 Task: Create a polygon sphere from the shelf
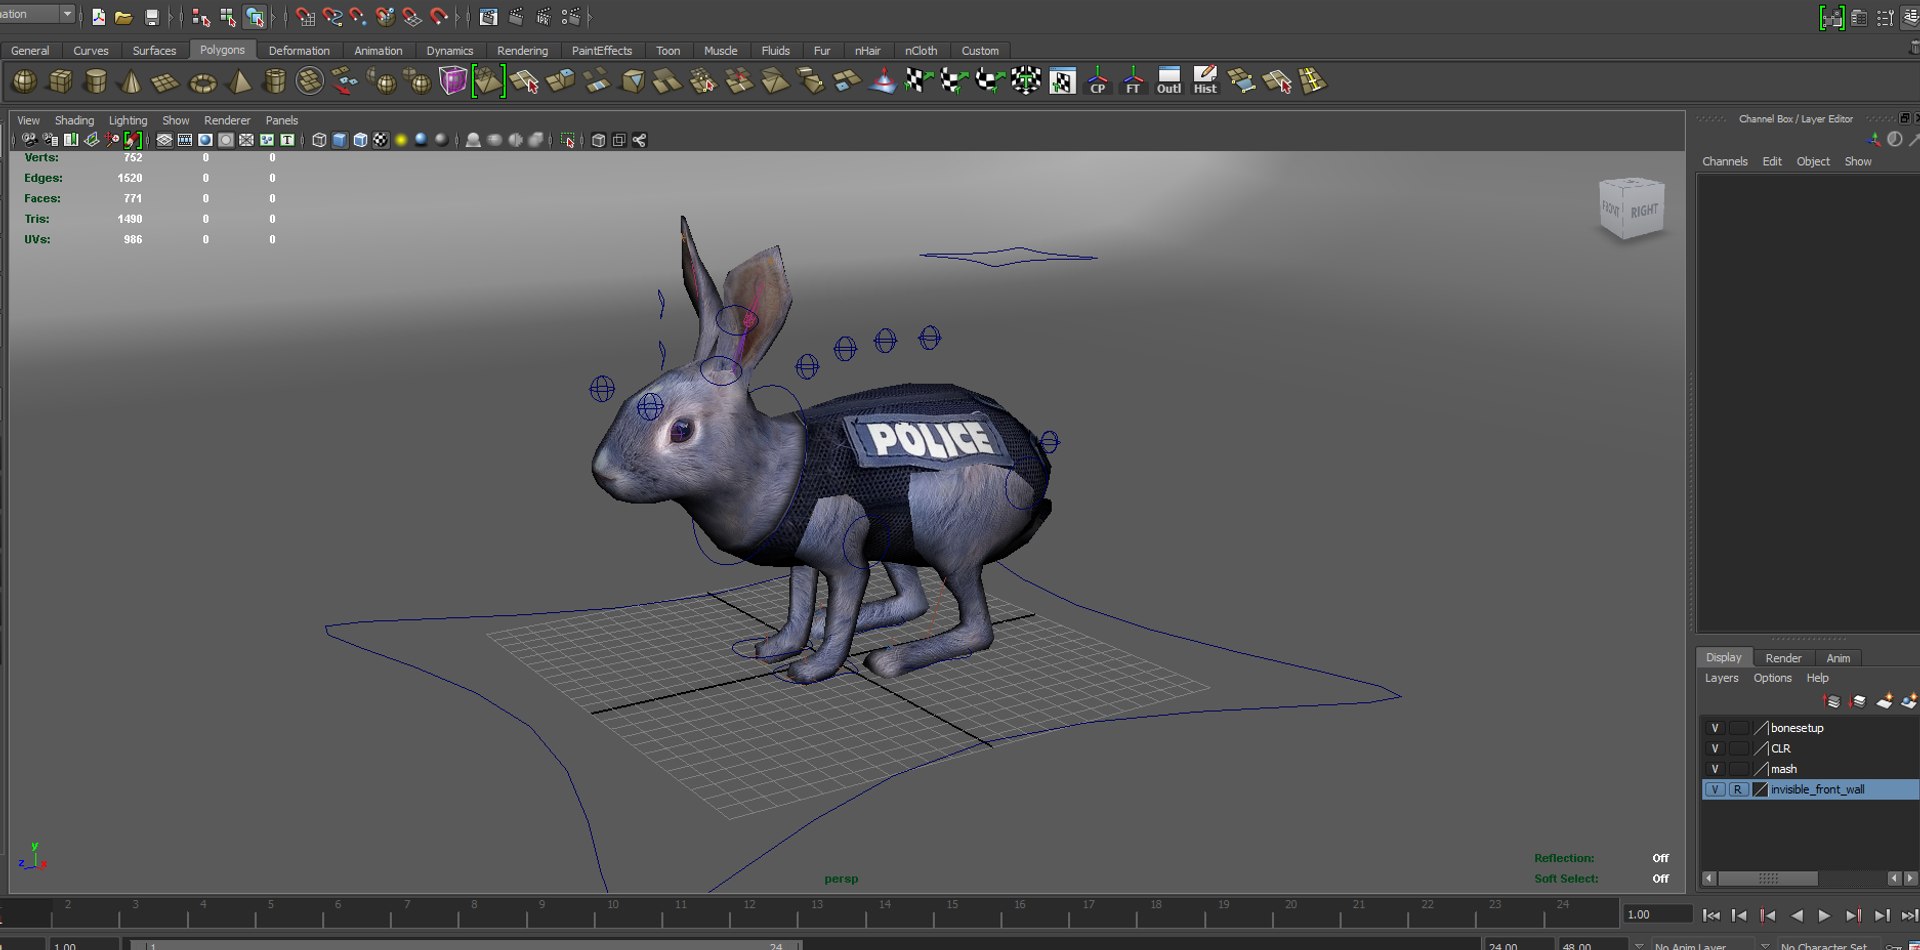24,81
